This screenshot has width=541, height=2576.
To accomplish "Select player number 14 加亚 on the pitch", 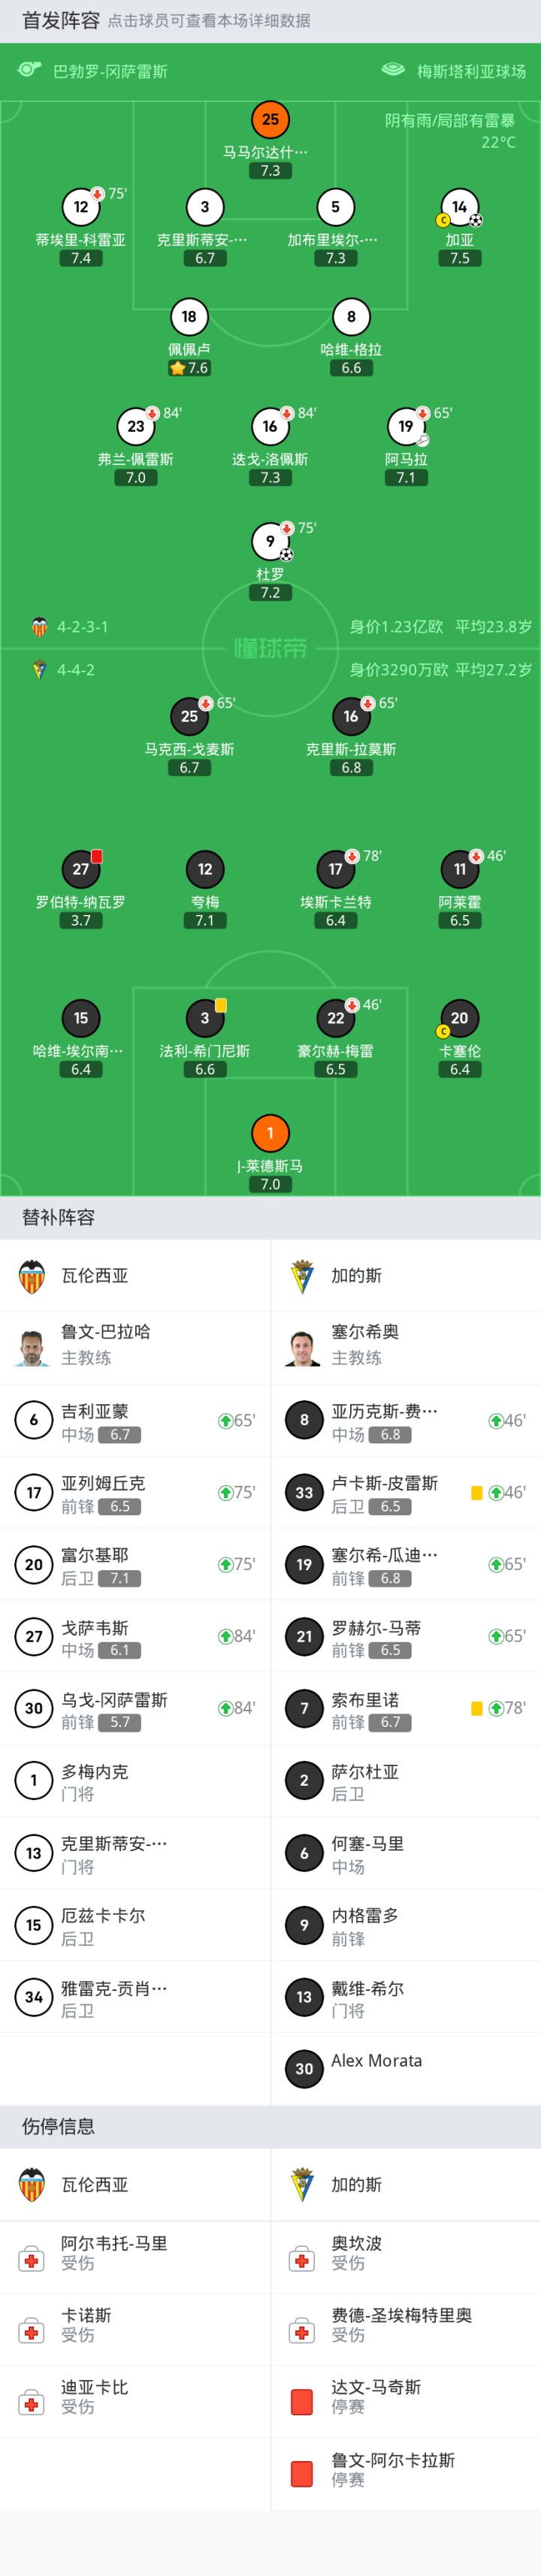I will coord(459,208).
